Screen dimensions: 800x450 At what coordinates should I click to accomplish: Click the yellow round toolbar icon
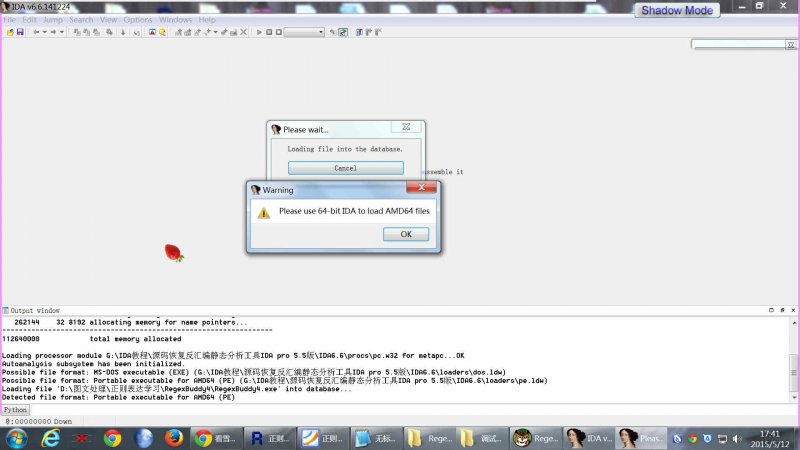point(162,32)
